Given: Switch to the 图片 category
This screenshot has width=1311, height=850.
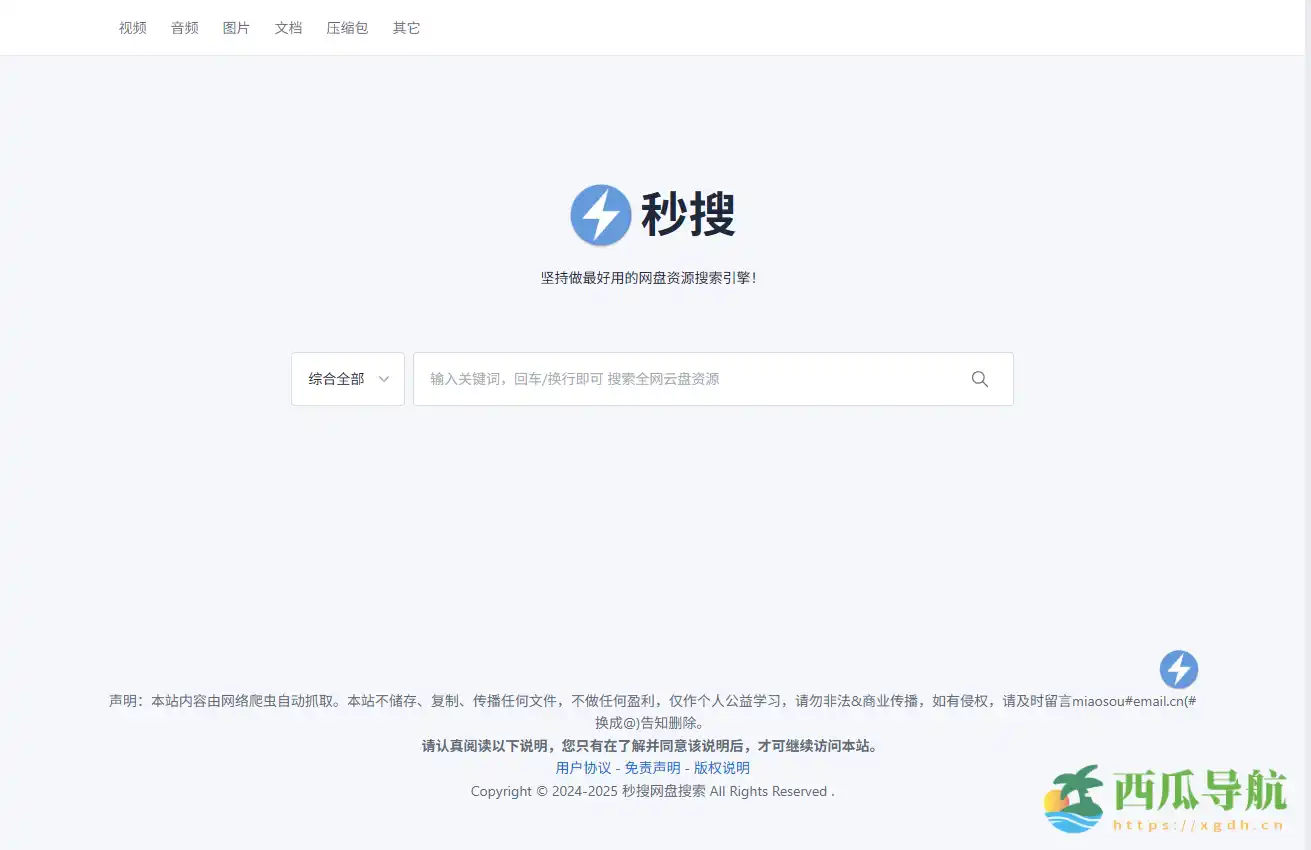Looking at the screenshot, I should (x=236, y=28).
